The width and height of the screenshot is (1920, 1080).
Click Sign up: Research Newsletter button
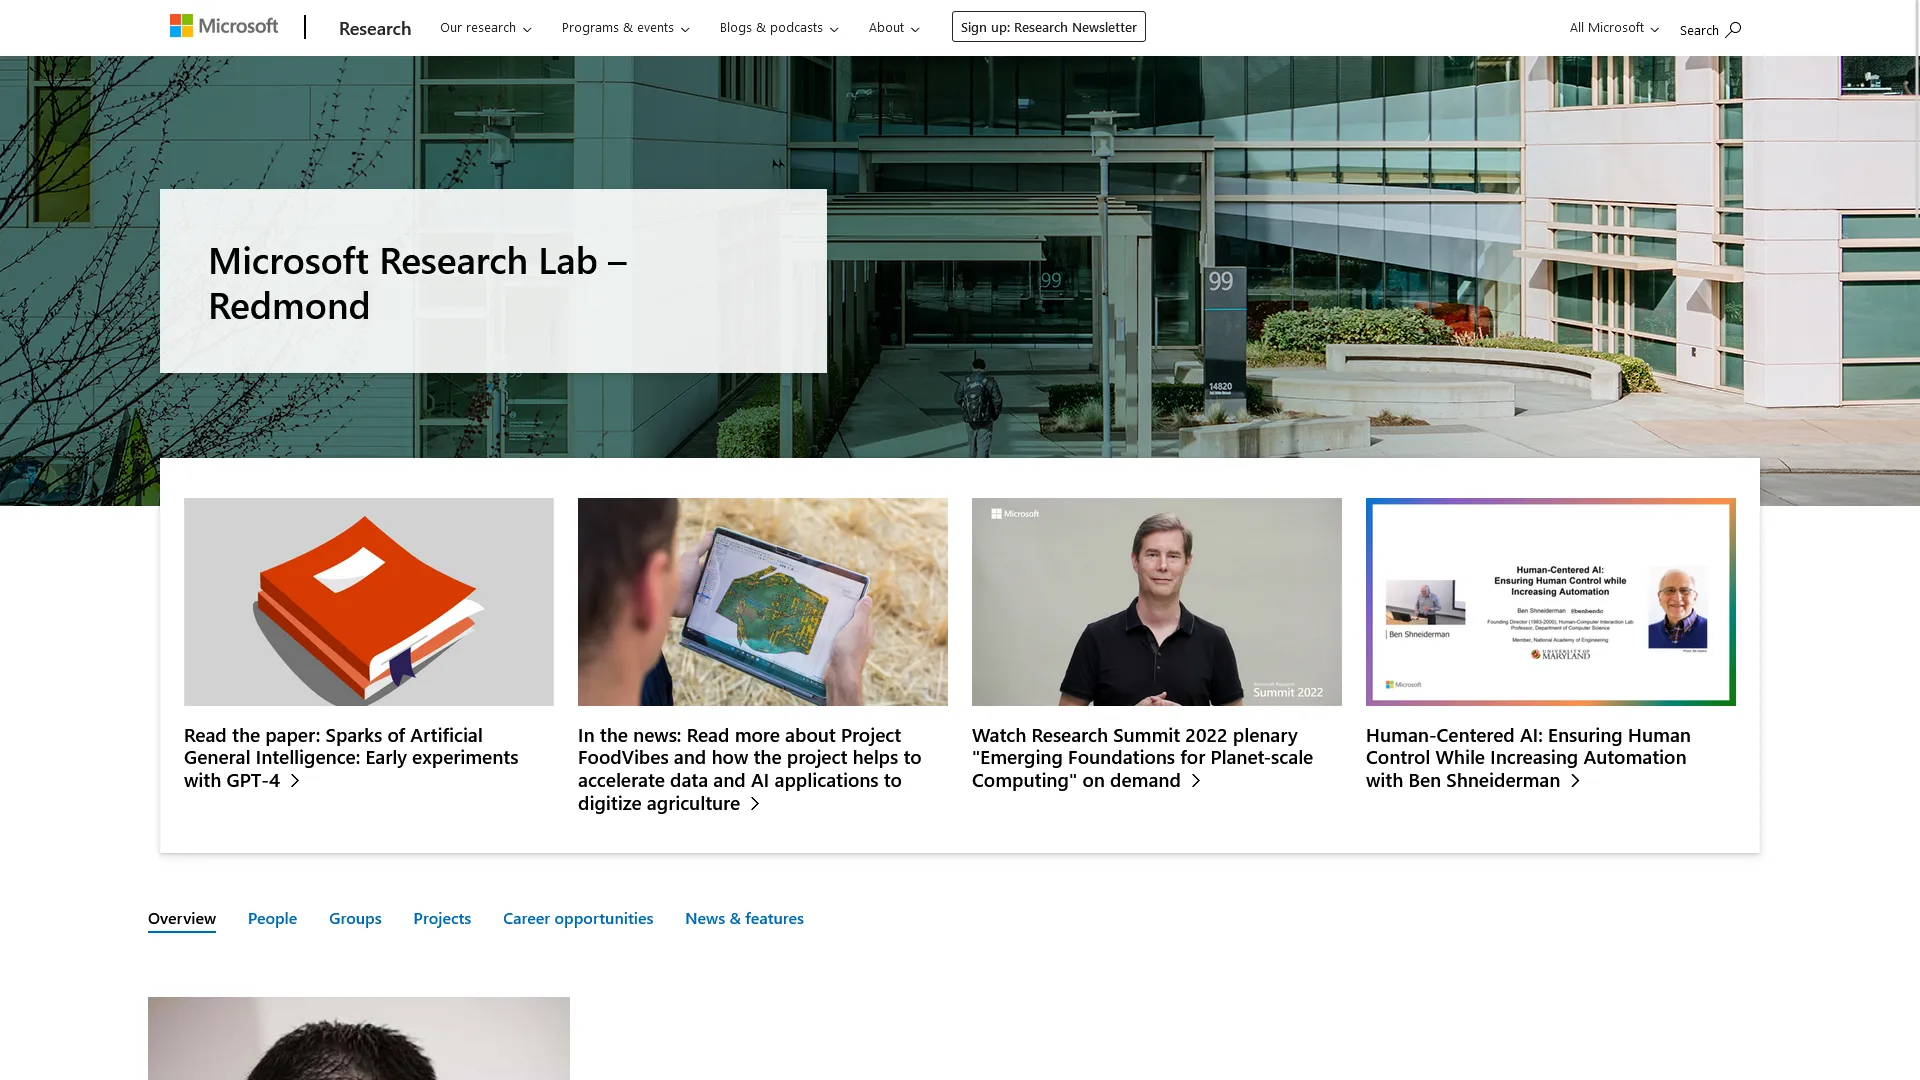(1048, 26)
